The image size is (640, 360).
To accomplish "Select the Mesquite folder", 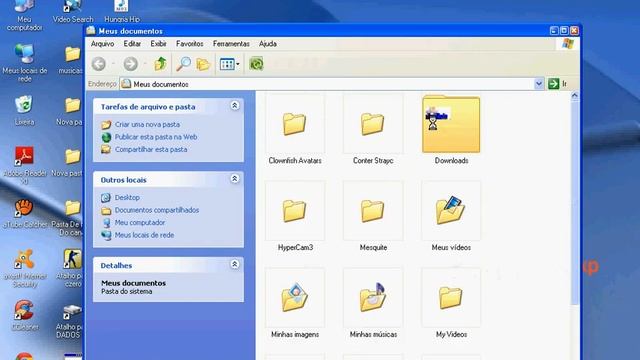I will coord(373,216).
